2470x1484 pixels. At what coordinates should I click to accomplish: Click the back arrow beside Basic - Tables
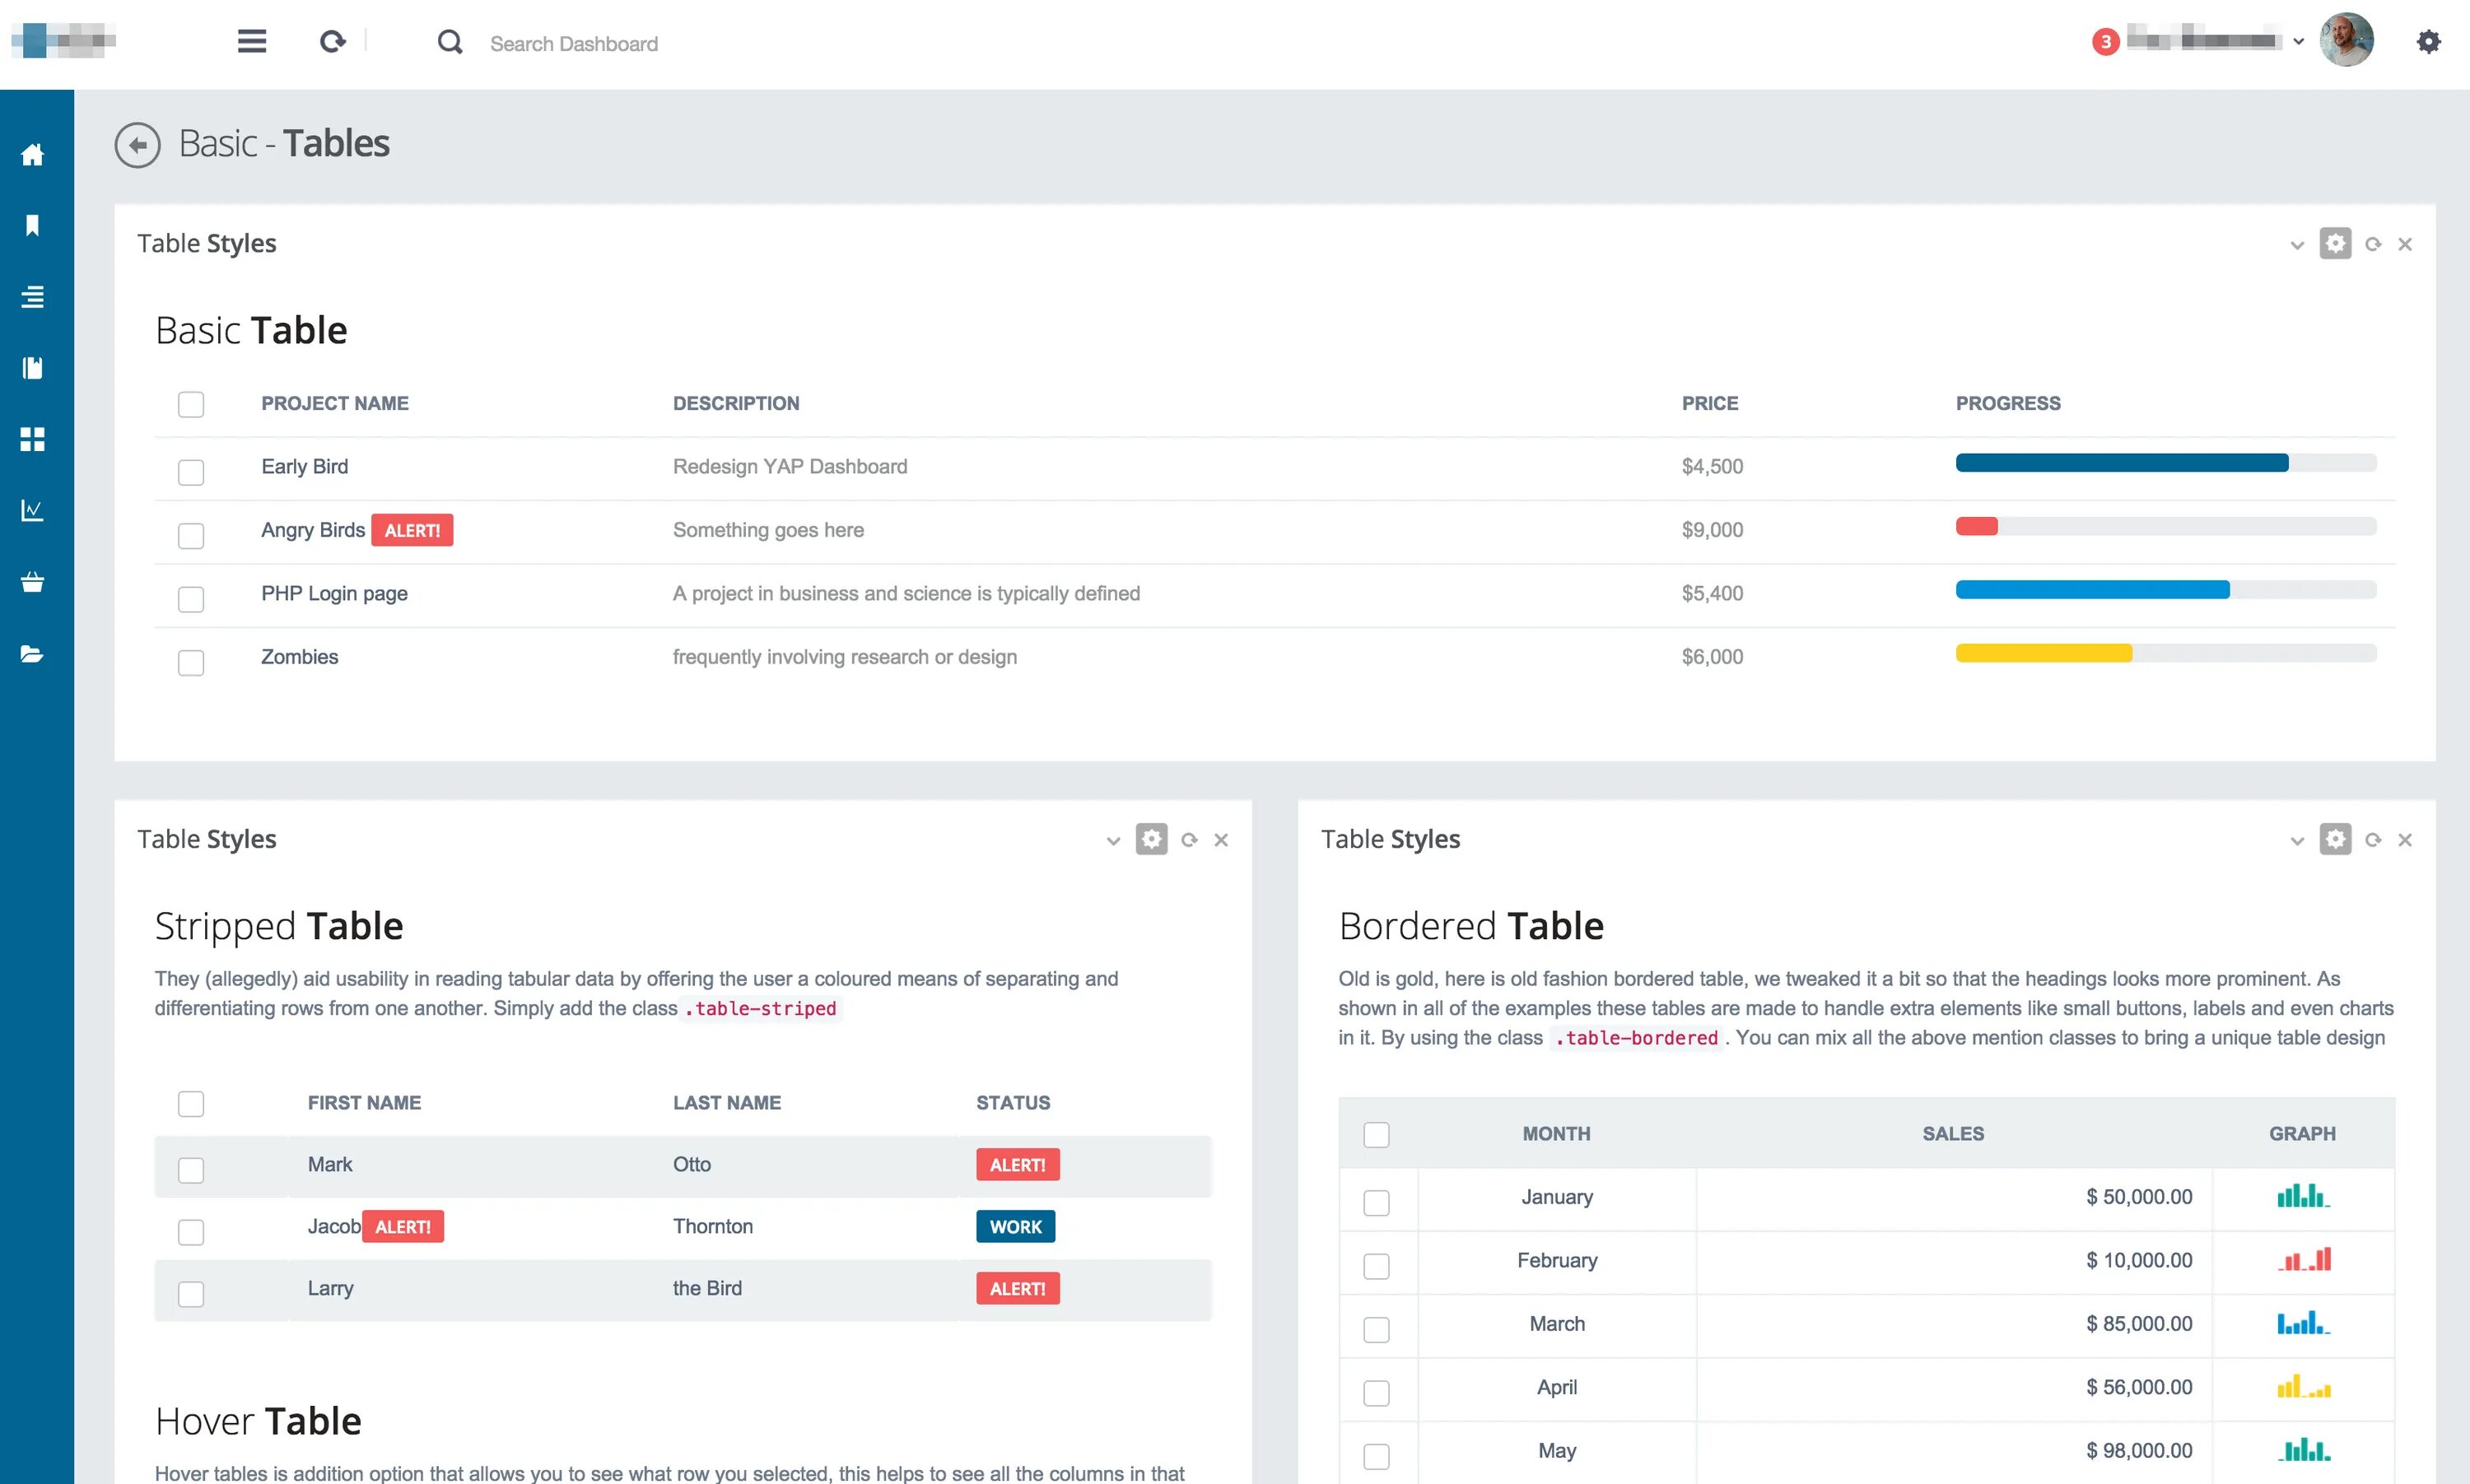click(x=137, y=145)
